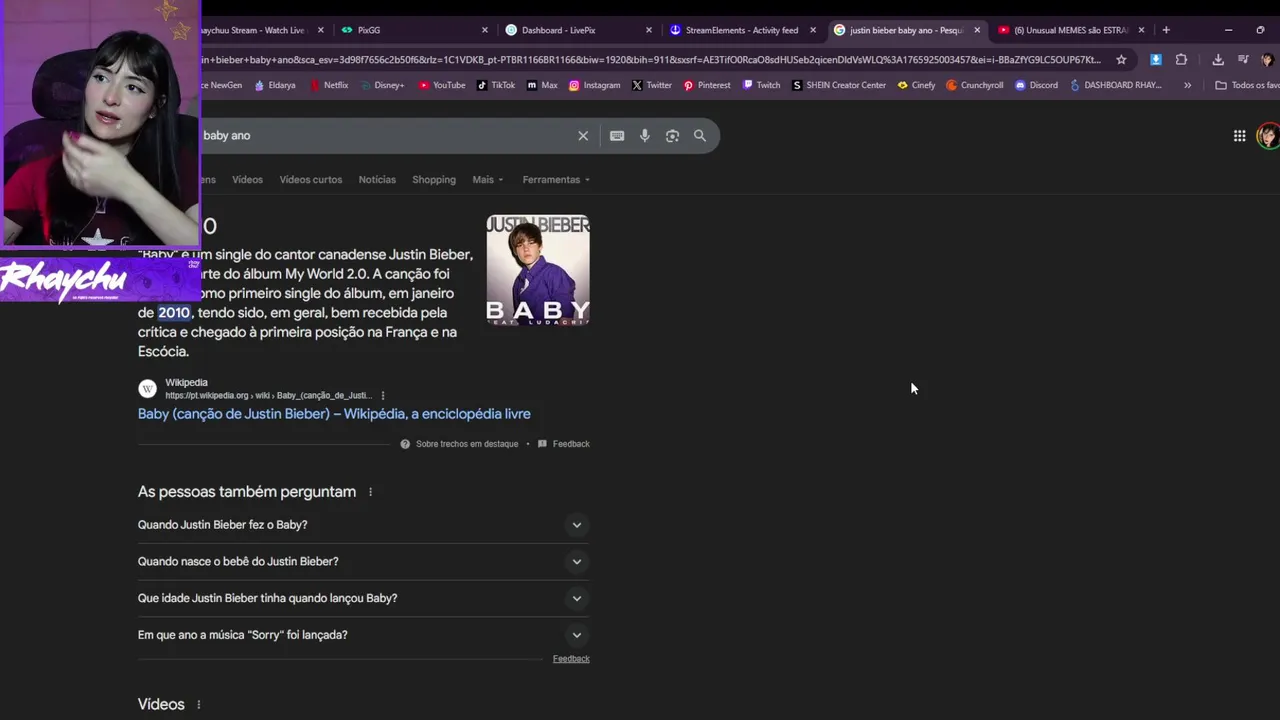Open the Netflix bookmark
The width and height of the screenshot is (1280, 720).
tap(328, 86)
